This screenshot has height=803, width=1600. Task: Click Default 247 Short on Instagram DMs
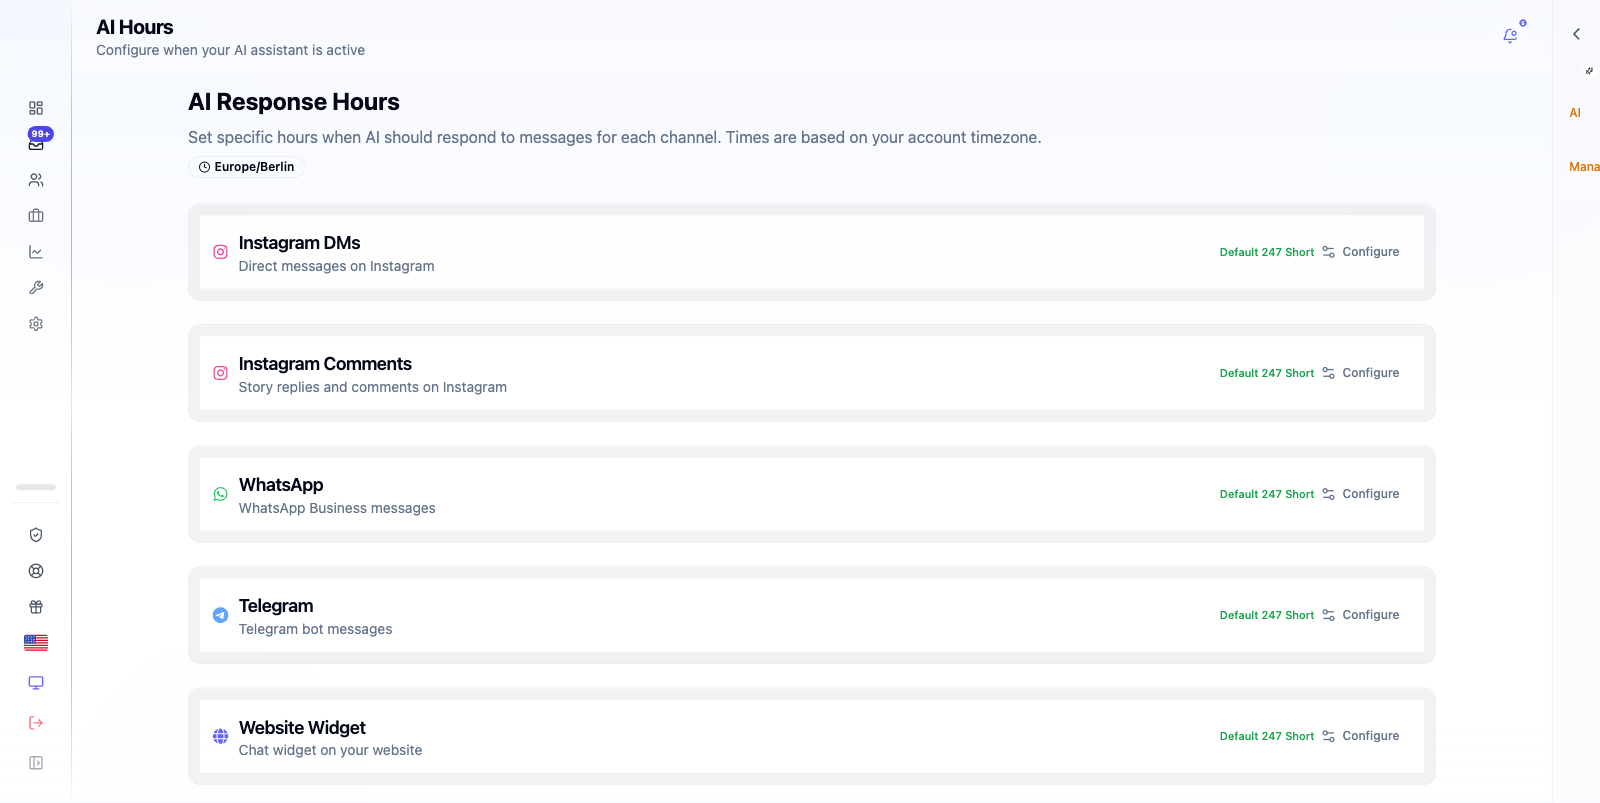click(x=1267, y=252)
